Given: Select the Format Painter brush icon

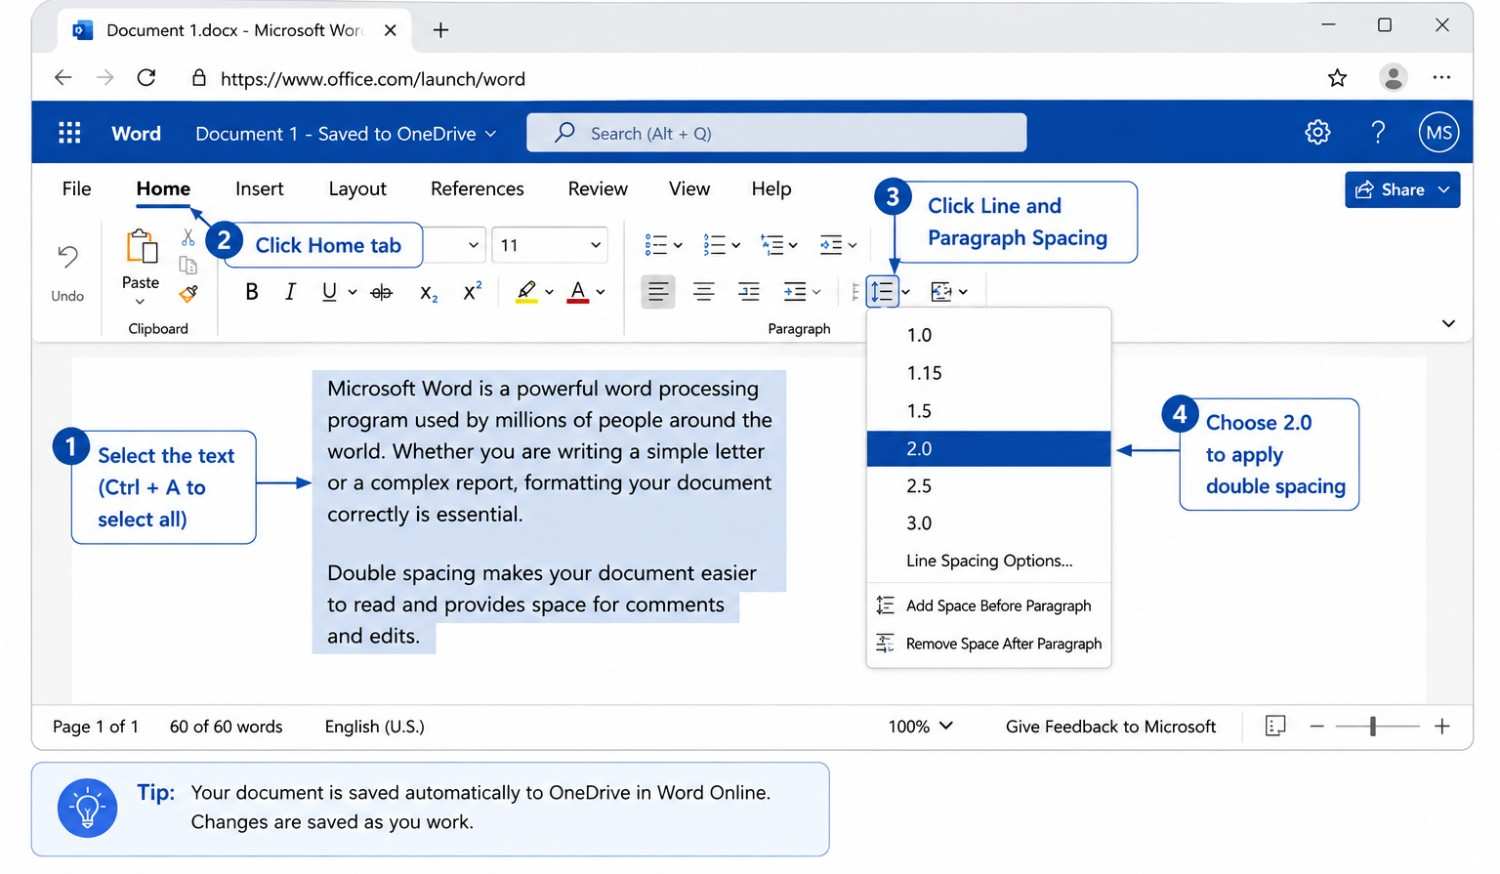Looking at the screenshot, I should tap(188, 293).
